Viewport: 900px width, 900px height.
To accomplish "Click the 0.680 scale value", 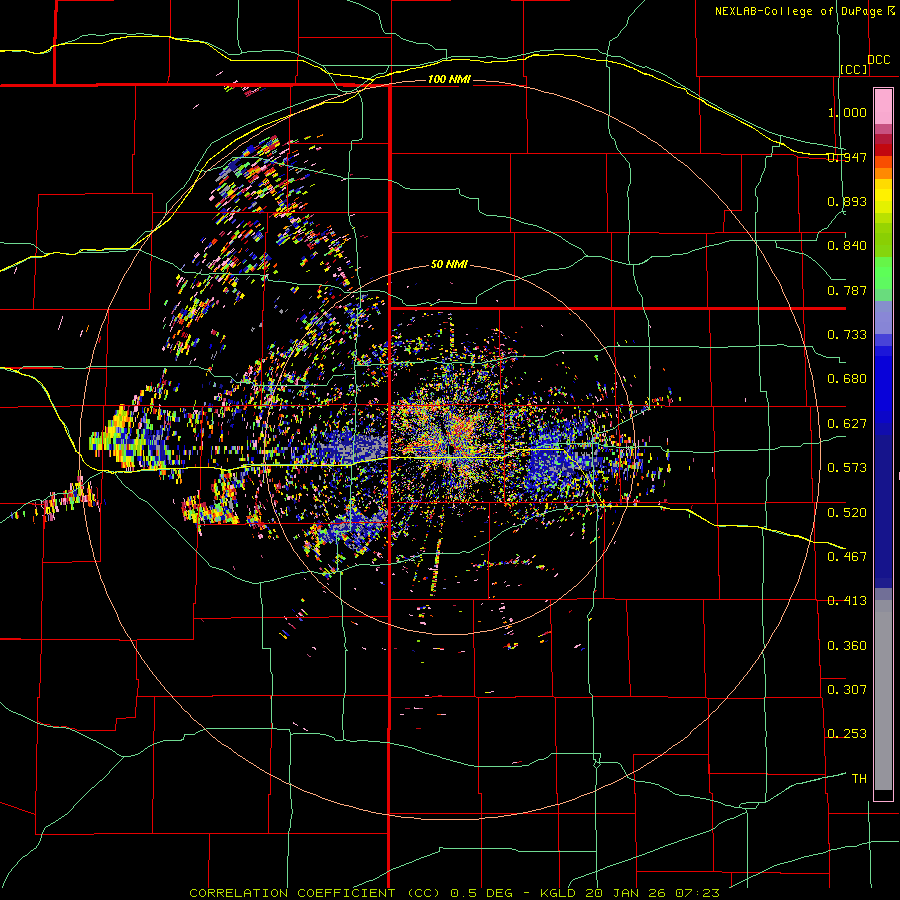I will [847, 379].
